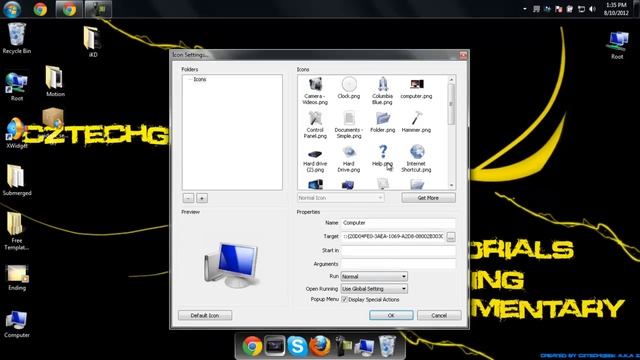The width and height of the screenshot is (640, 360).
Task: Open the Motion folder on the desktop
Action: 55,81
